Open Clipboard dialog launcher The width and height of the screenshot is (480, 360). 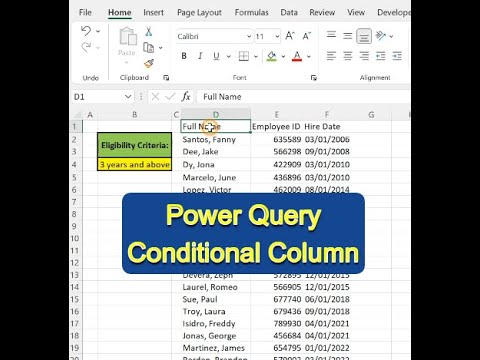166,78
